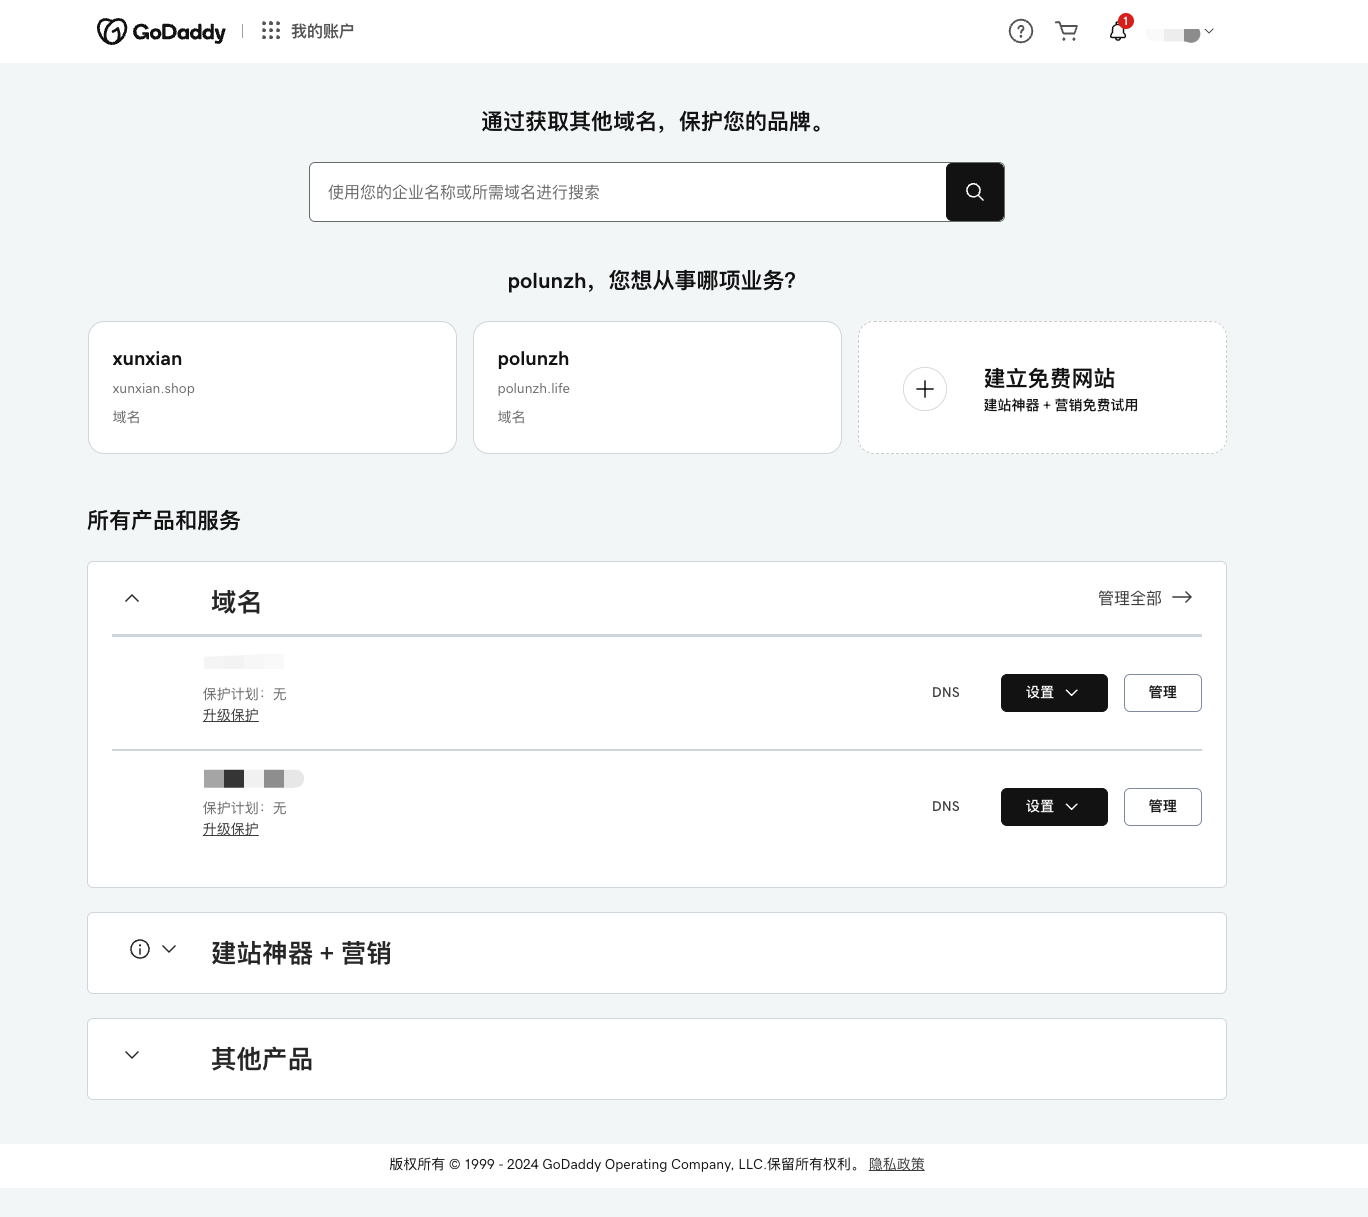
Task: Open the apps grid menu icon
Action: tap(271, 31)
